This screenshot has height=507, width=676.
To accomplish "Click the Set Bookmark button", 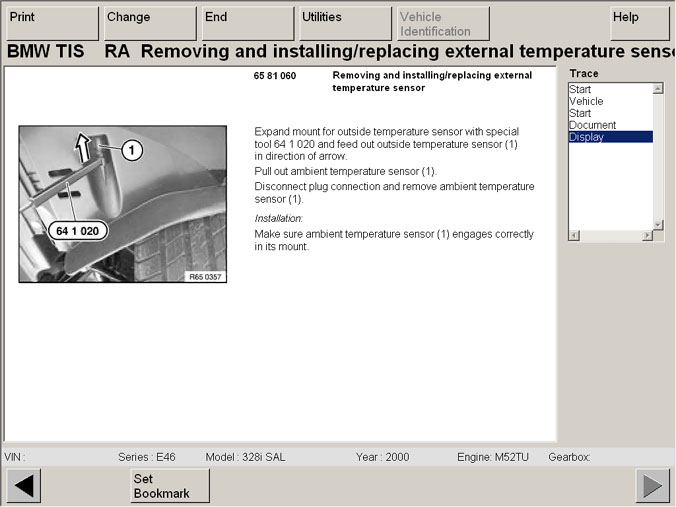I will tap(170, 485).
